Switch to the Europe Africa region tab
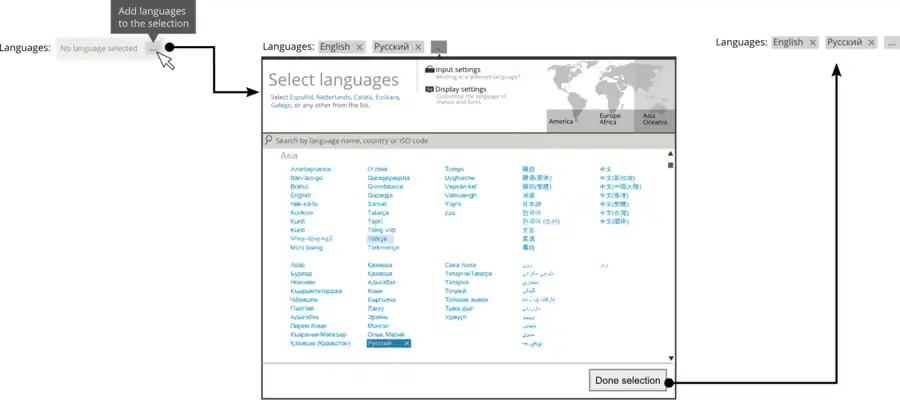Screen dimensions: 900x400 tap(609, 119)
